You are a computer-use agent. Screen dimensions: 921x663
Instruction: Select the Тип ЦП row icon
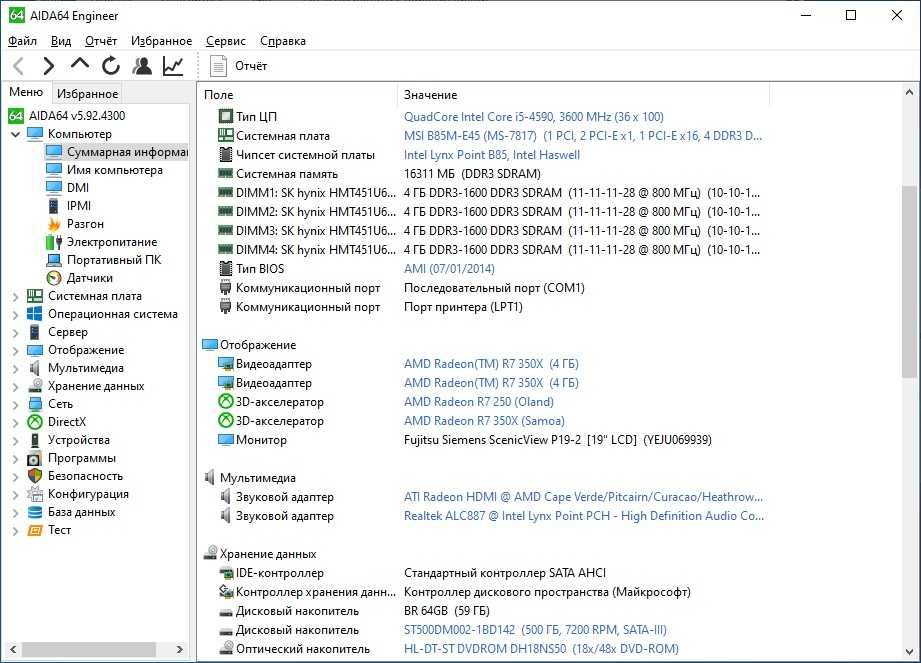tap(226, 116)
